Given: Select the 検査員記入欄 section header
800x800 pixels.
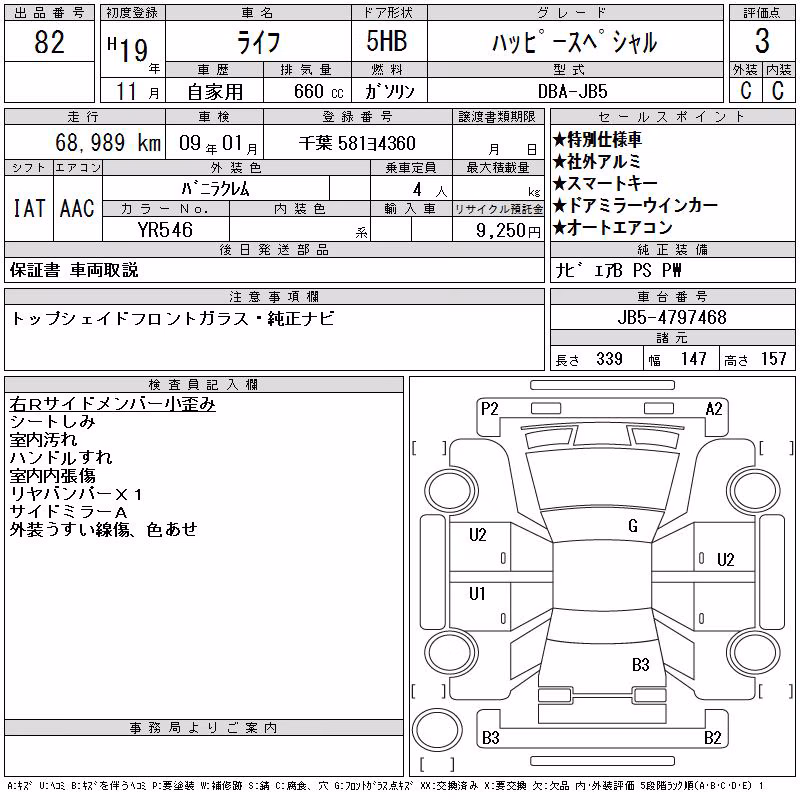Looking at the screenshot, I should (x=204, y=384).
